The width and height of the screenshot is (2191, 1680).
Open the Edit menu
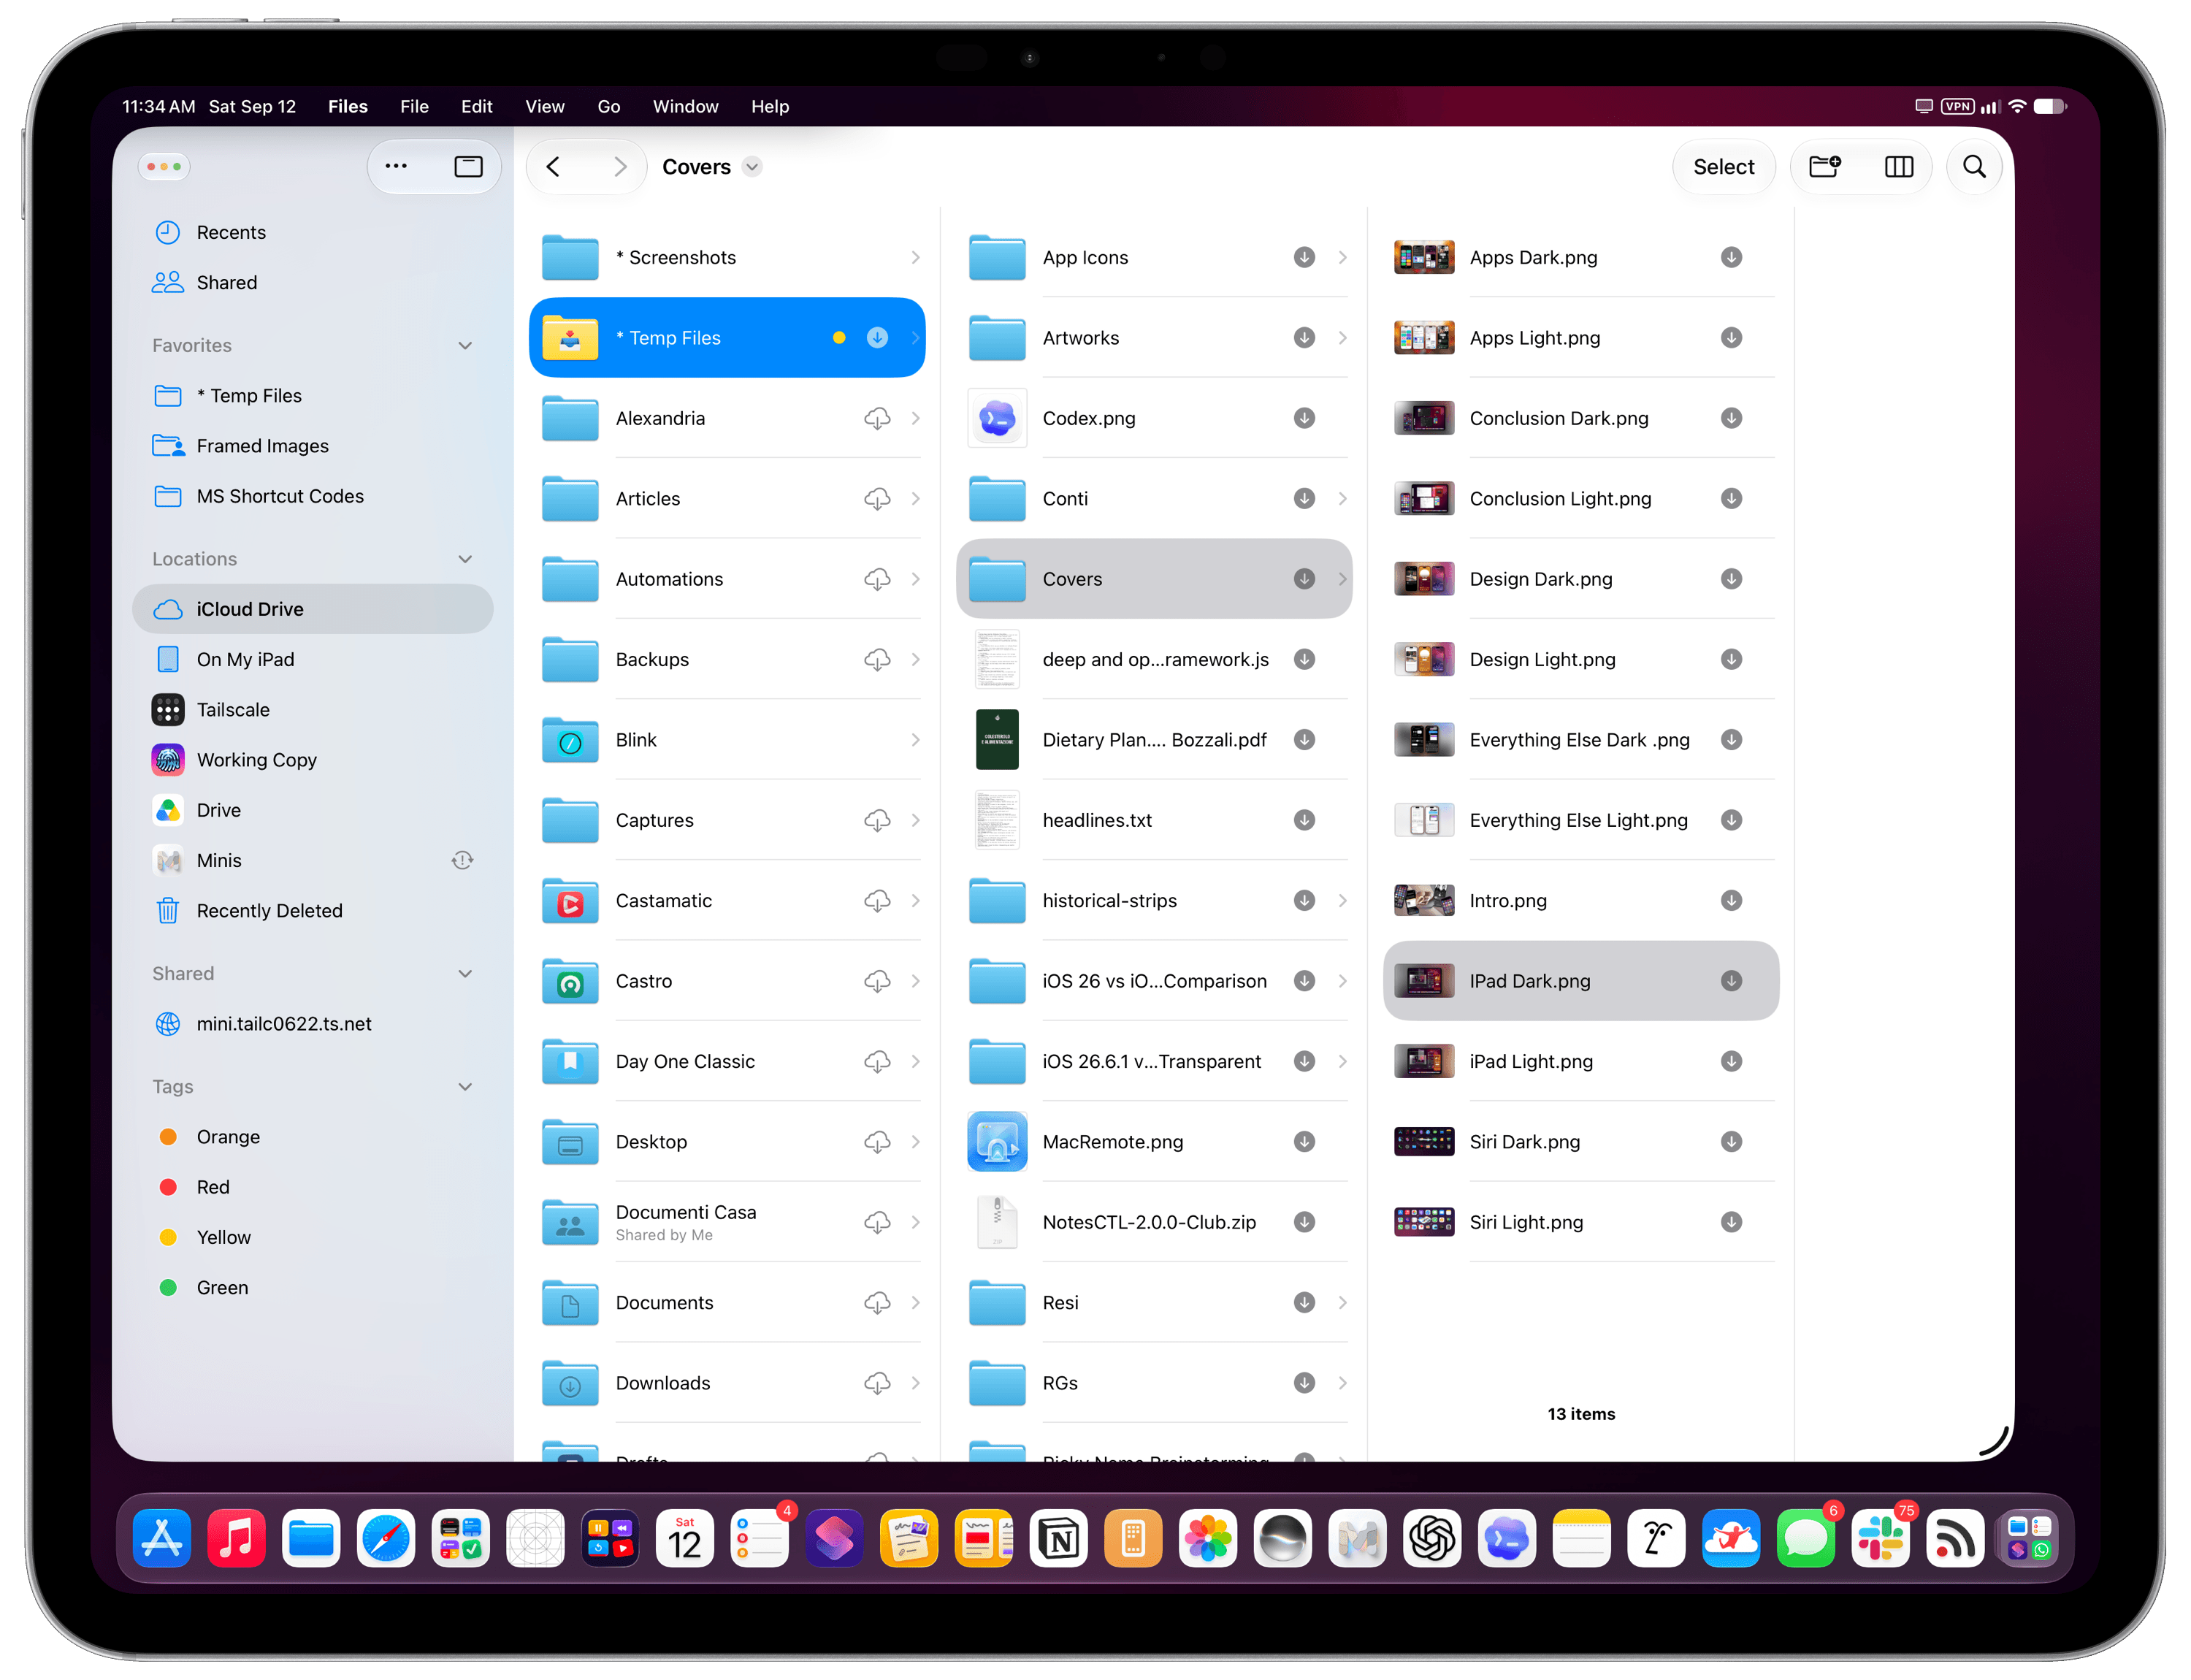pyautogui.click(x=476, y=106)
